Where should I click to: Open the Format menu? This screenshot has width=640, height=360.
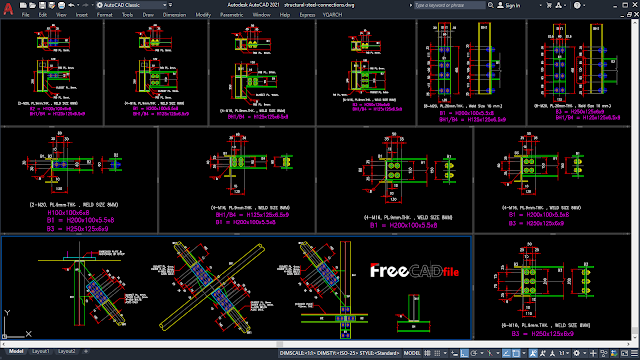click(x=104, y=15)
